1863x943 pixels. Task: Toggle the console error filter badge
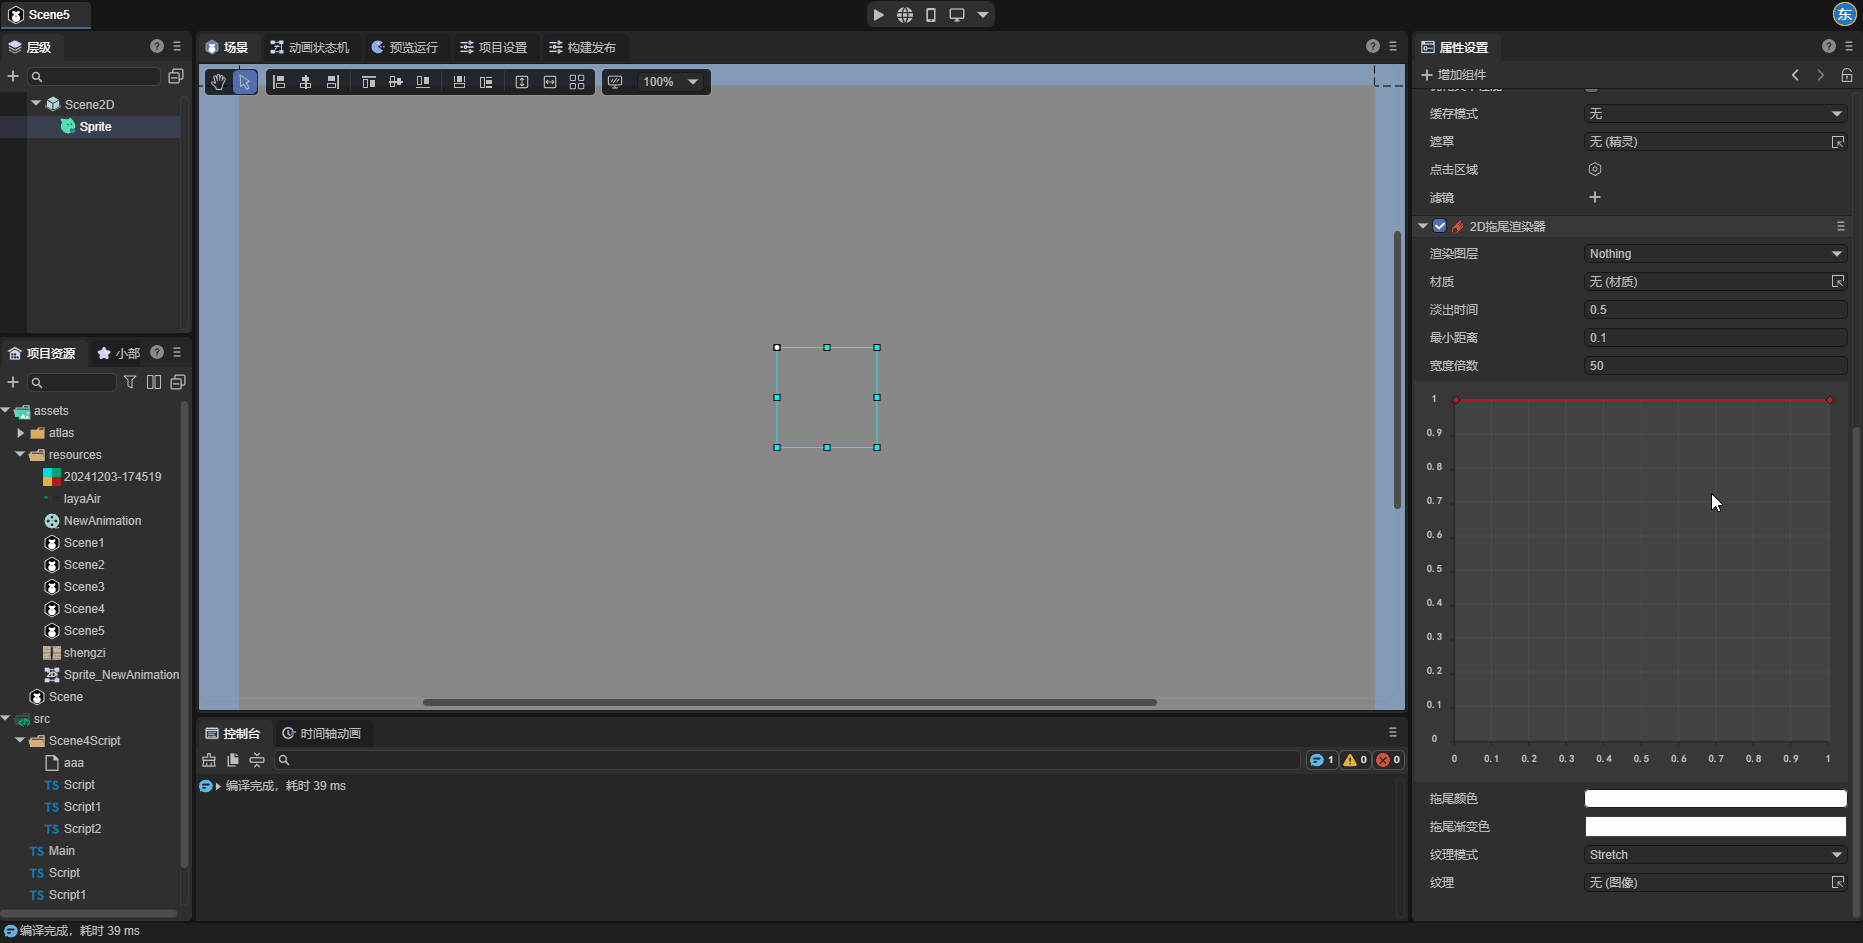1388,760
